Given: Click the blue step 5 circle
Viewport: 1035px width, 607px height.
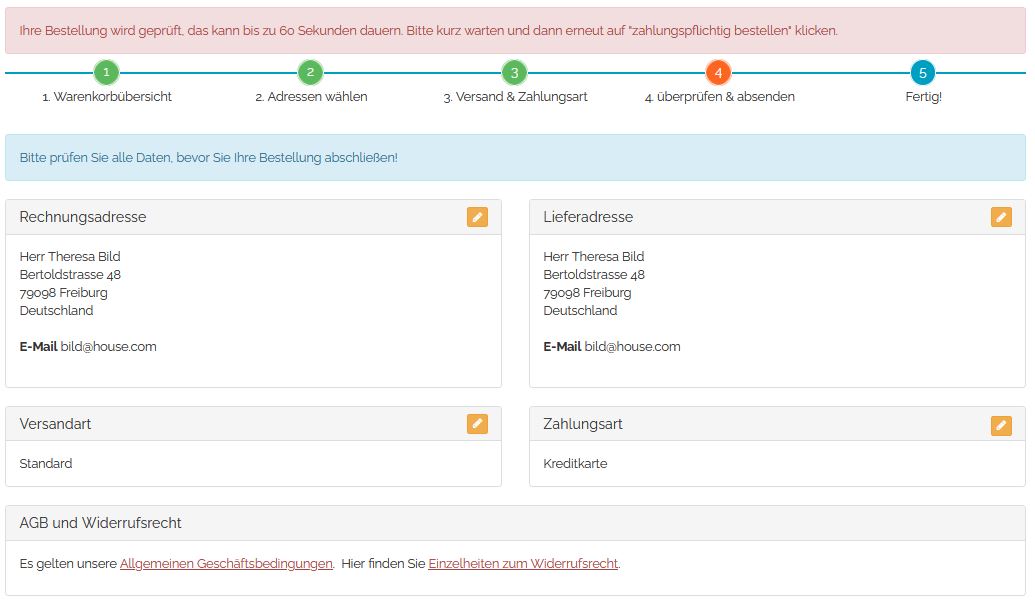Looking at the screenshot, I should (x=923, y=72).
